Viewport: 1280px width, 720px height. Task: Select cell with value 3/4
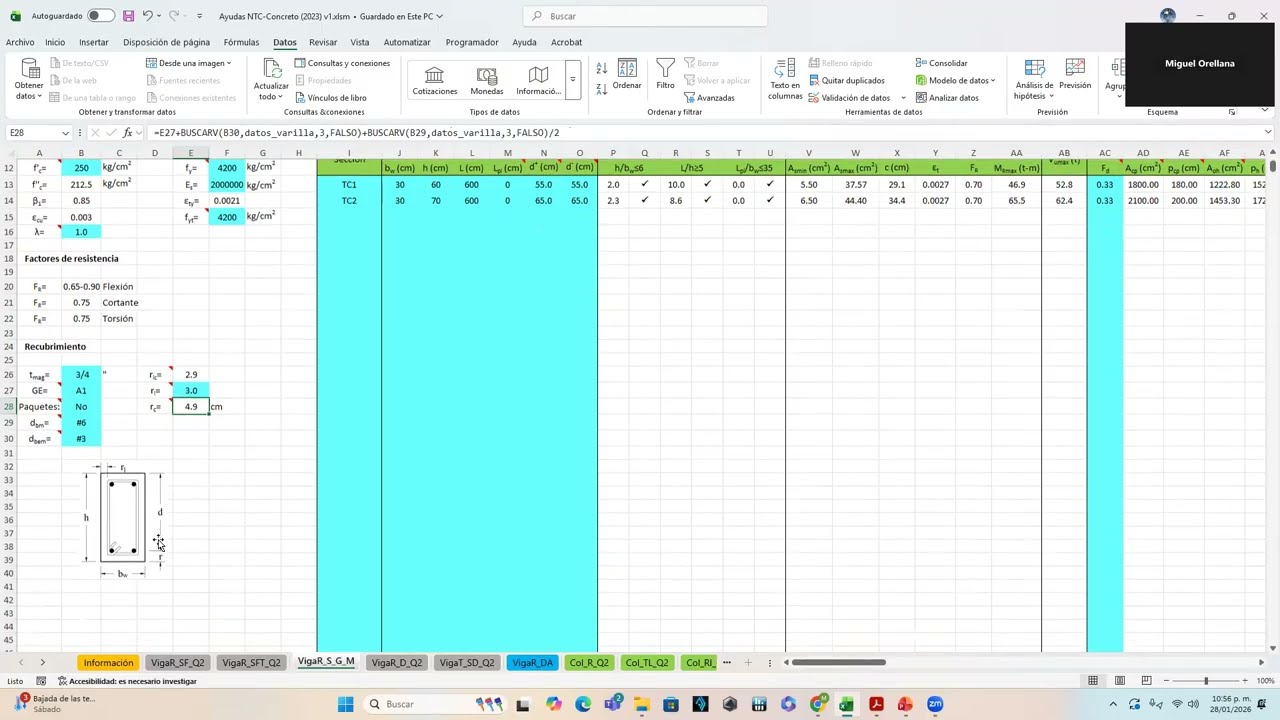[81, 375]
